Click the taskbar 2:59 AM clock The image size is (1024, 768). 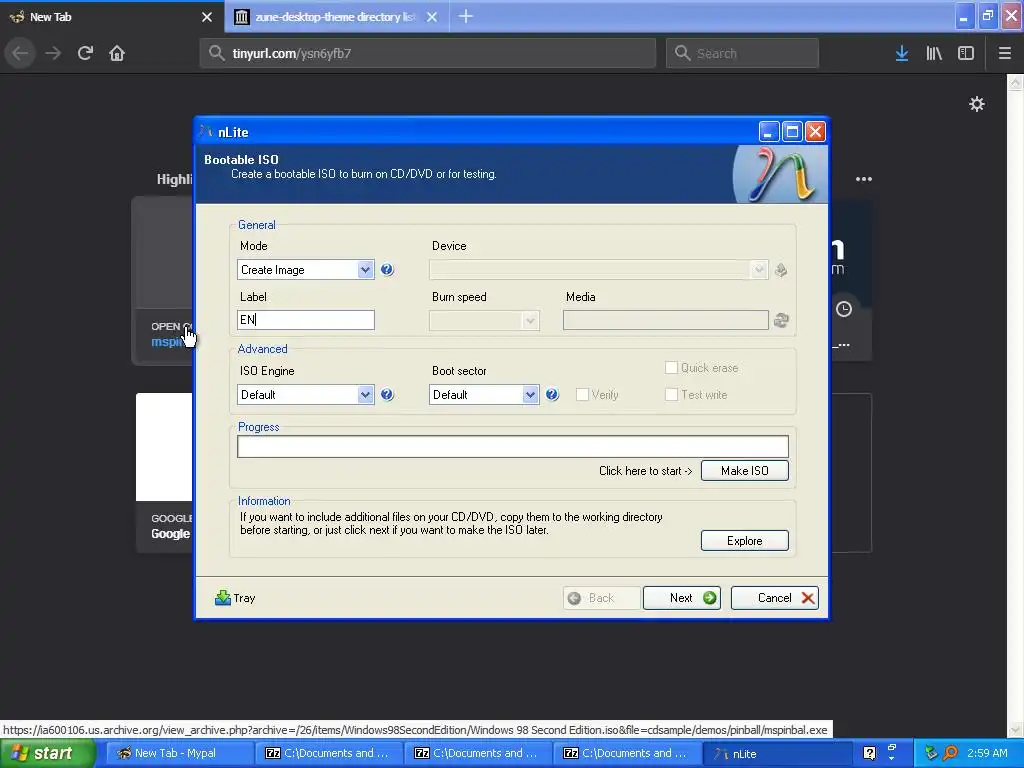pos(987,753)
